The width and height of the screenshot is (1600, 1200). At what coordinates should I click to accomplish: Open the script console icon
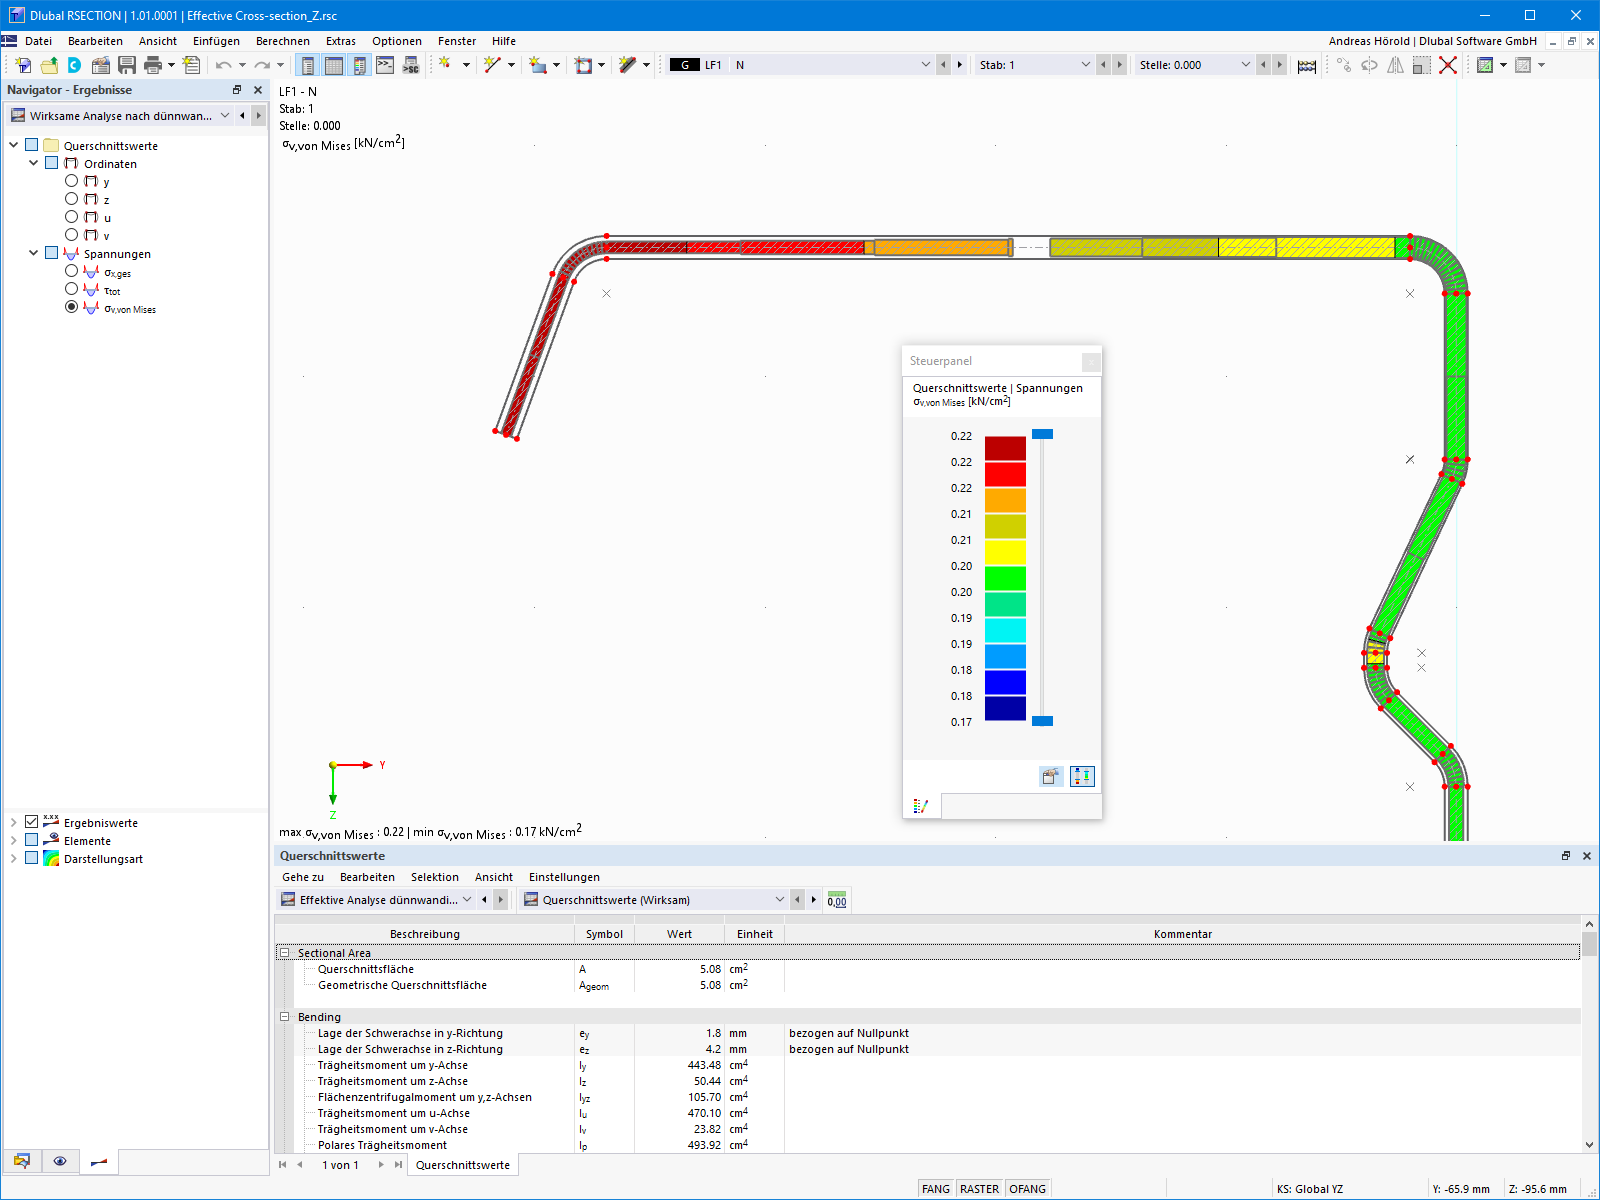click(x=385, y=65)
